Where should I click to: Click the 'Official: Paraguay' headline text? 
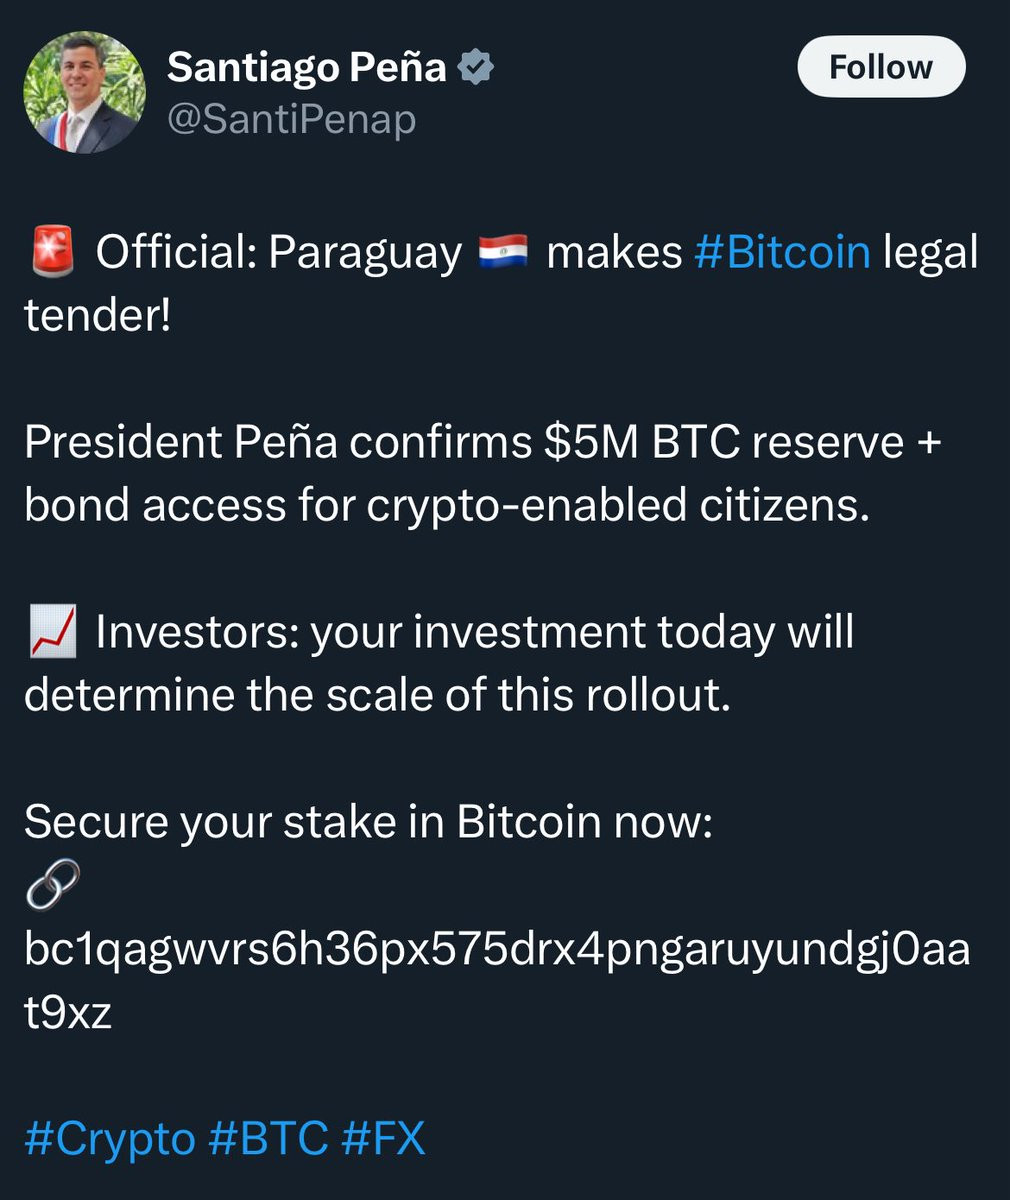click(x=279, y=253)
